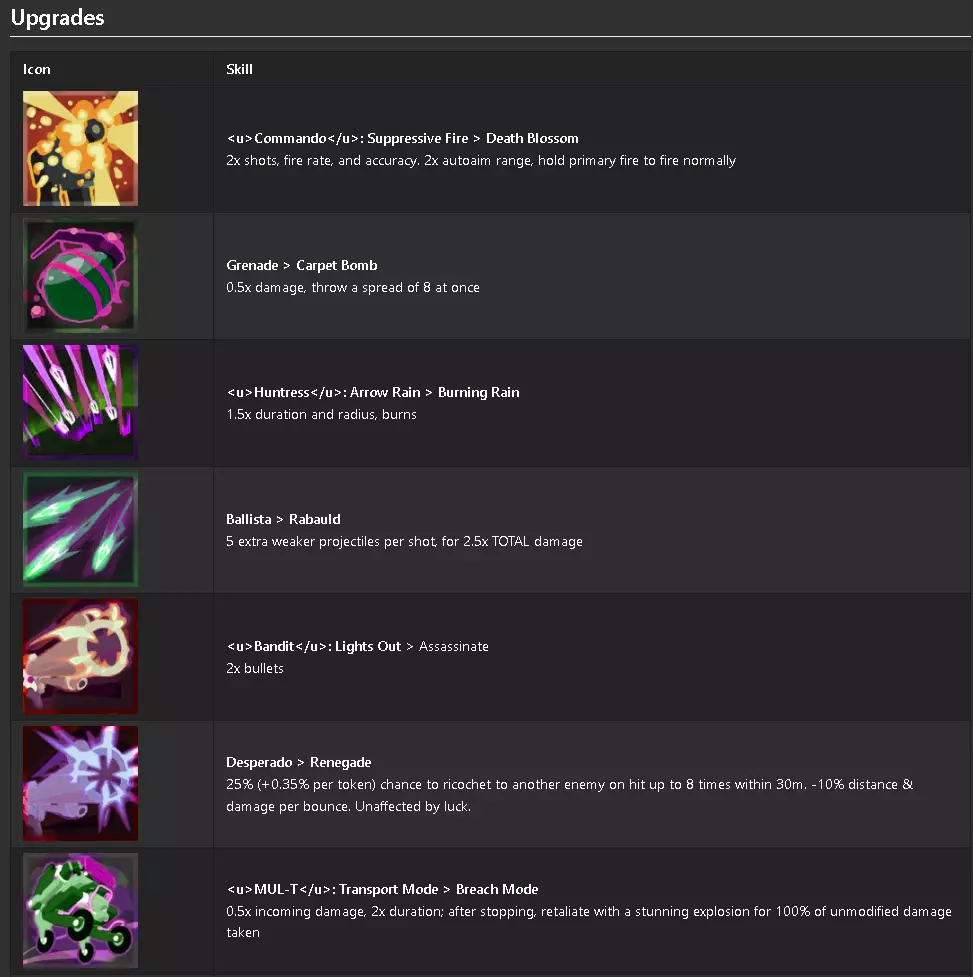Image resolution: width=973 pixels, height=977 pixels.
Task: Select the purple Burning Rain arrows icon
Action: [x=81, y=402]
